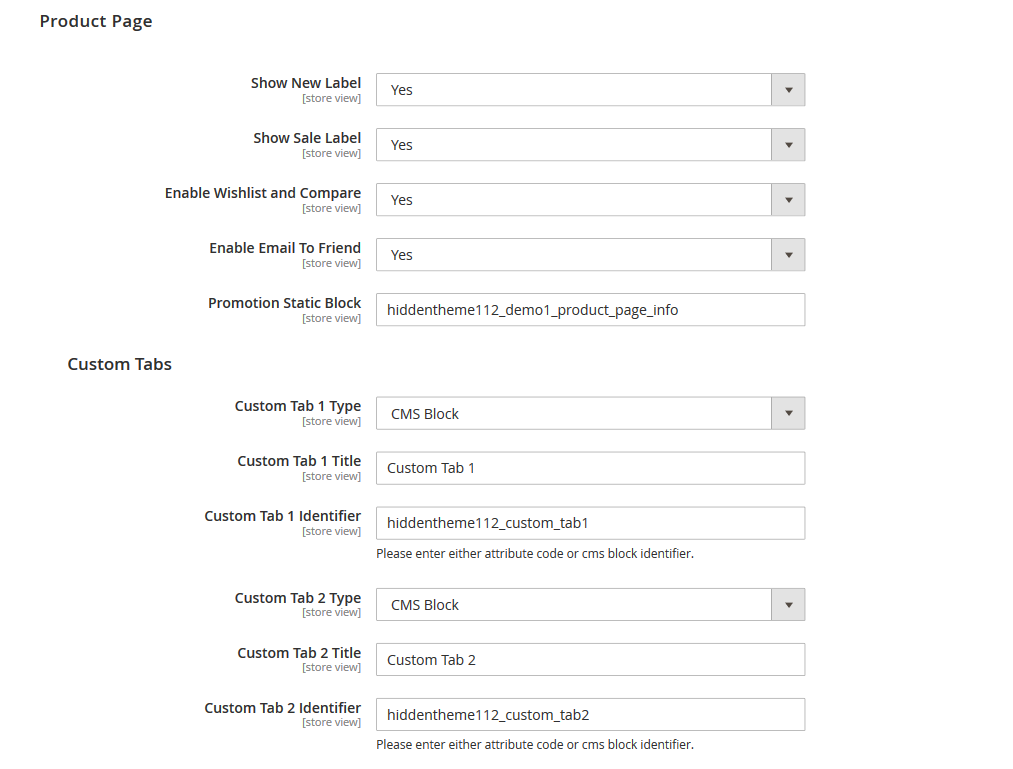Collapse the Product Page section header
Screen dimensions: 1013x769
click(x=96, y=20)
